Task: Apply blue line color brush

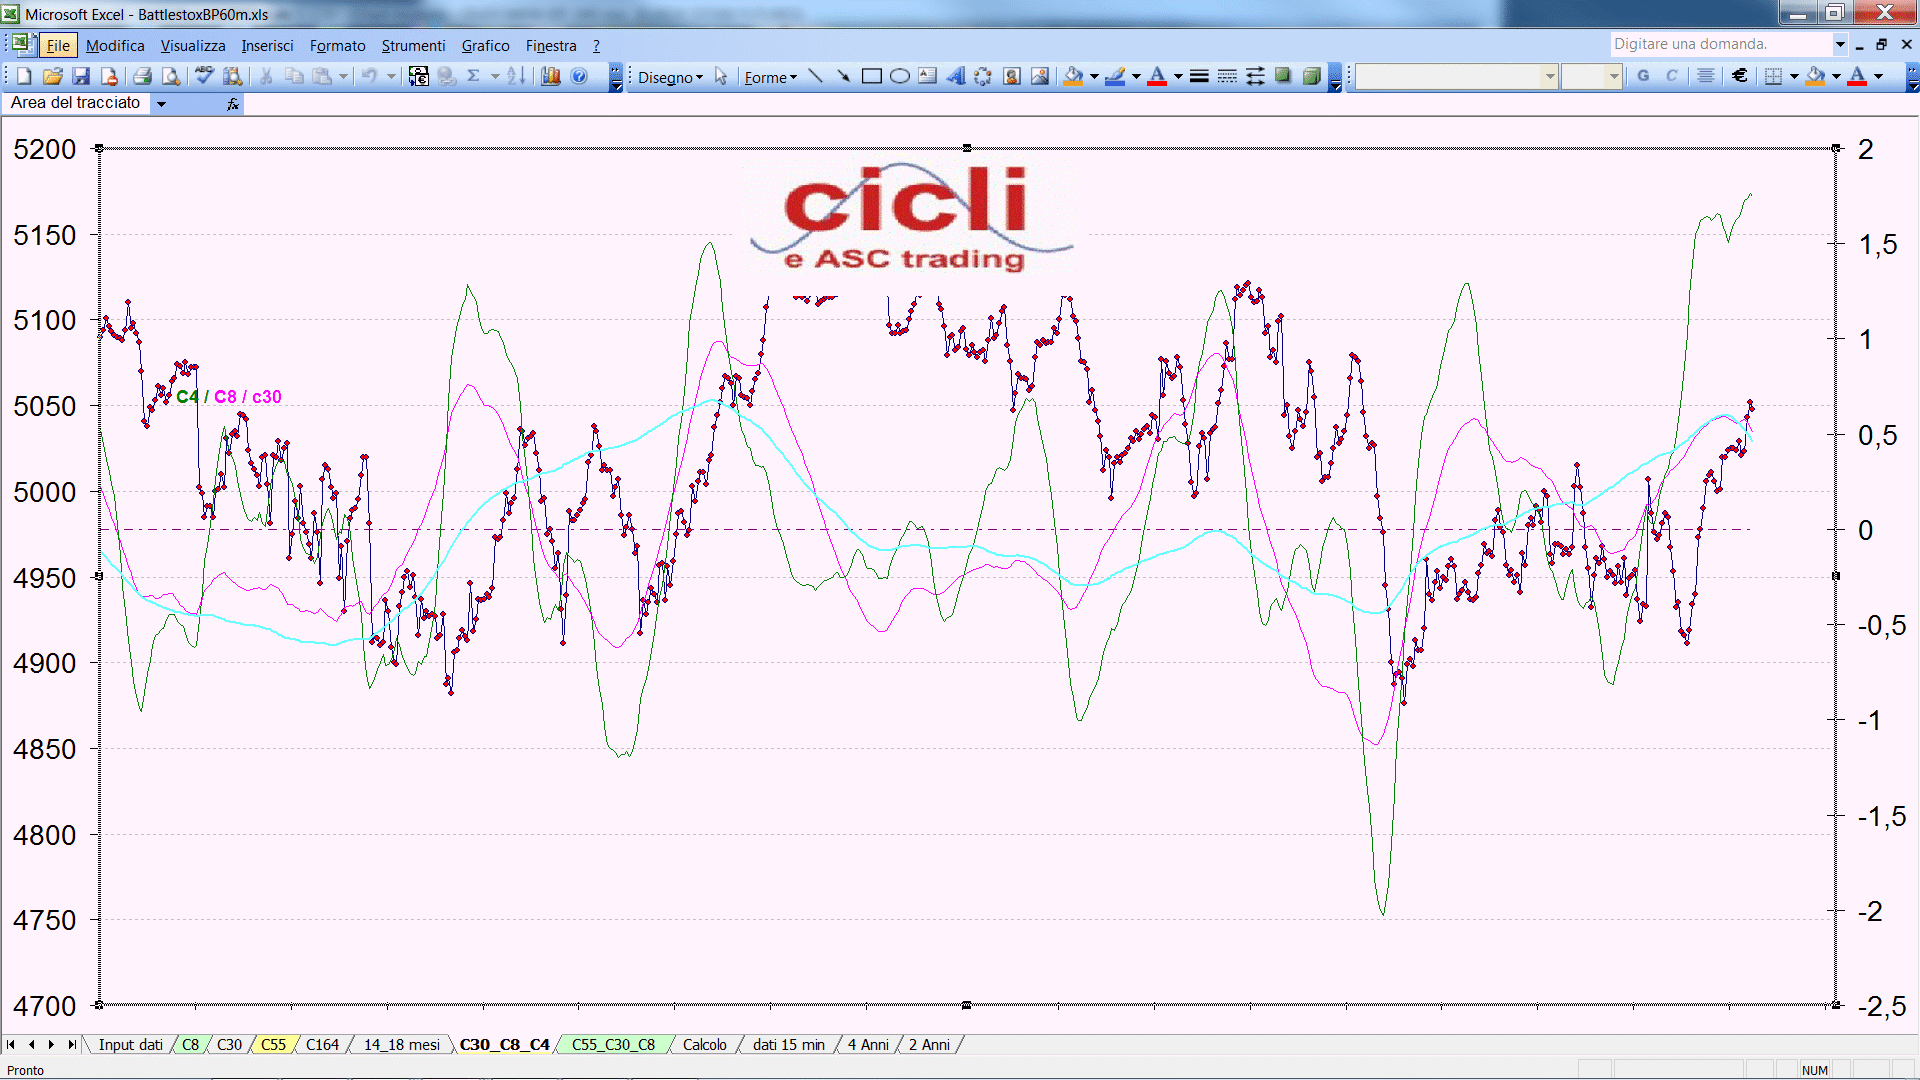Action: click(1115, 76)
